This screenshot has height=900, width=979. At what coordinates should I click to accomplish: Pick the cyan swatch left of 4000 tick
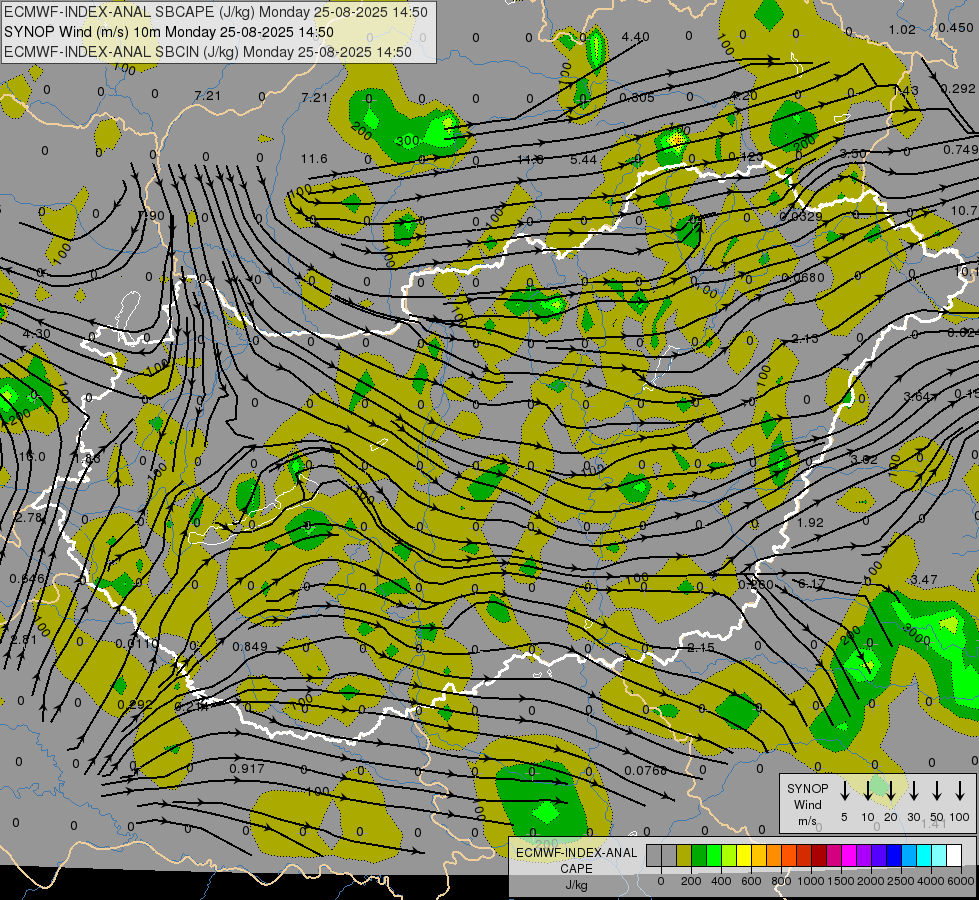click(924, 856)
